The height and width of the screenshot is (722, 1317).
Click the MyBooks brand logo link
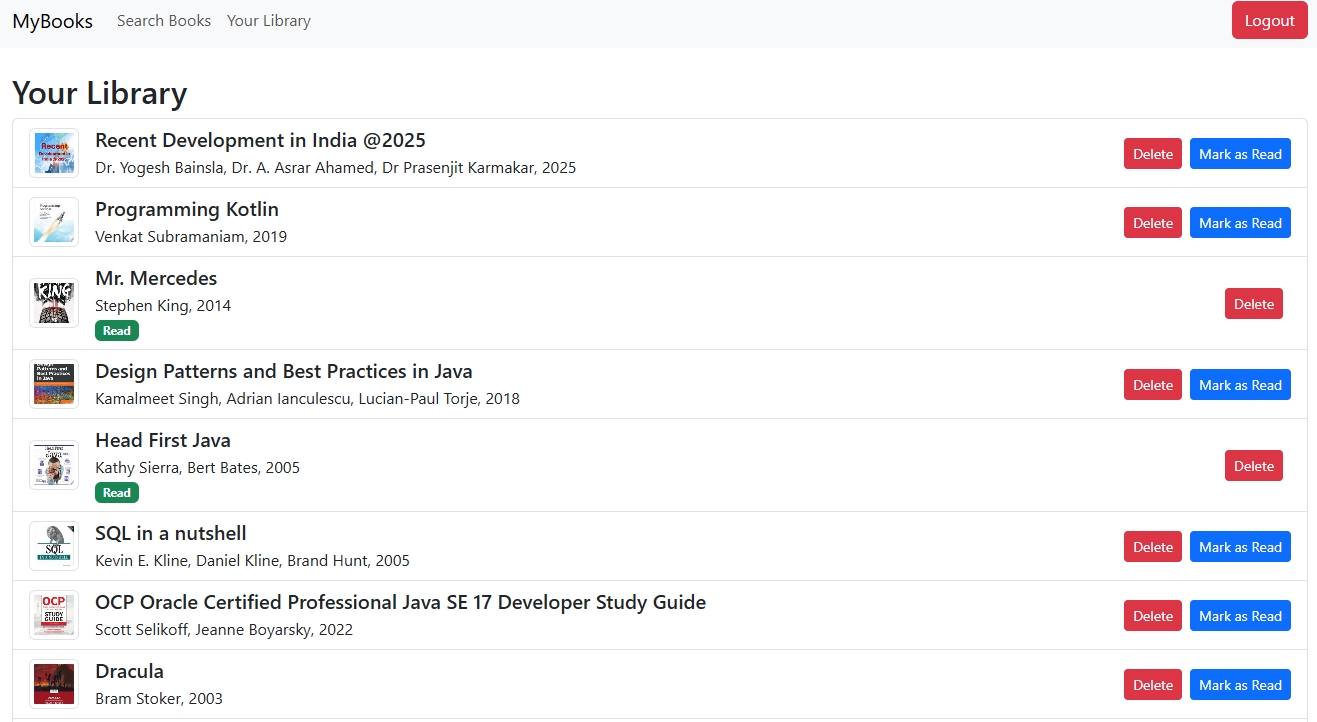[53, 21]
